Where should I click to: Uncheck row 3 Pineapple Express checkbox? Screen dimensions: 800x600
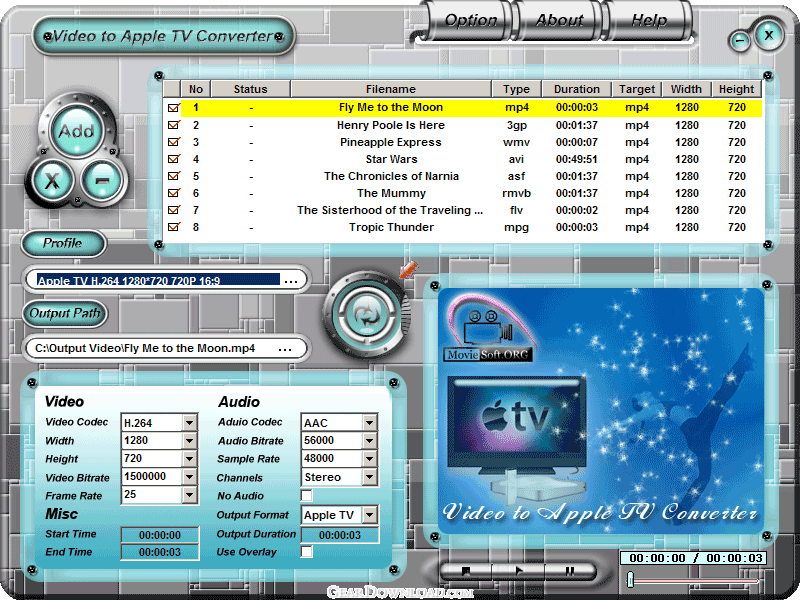173,142
